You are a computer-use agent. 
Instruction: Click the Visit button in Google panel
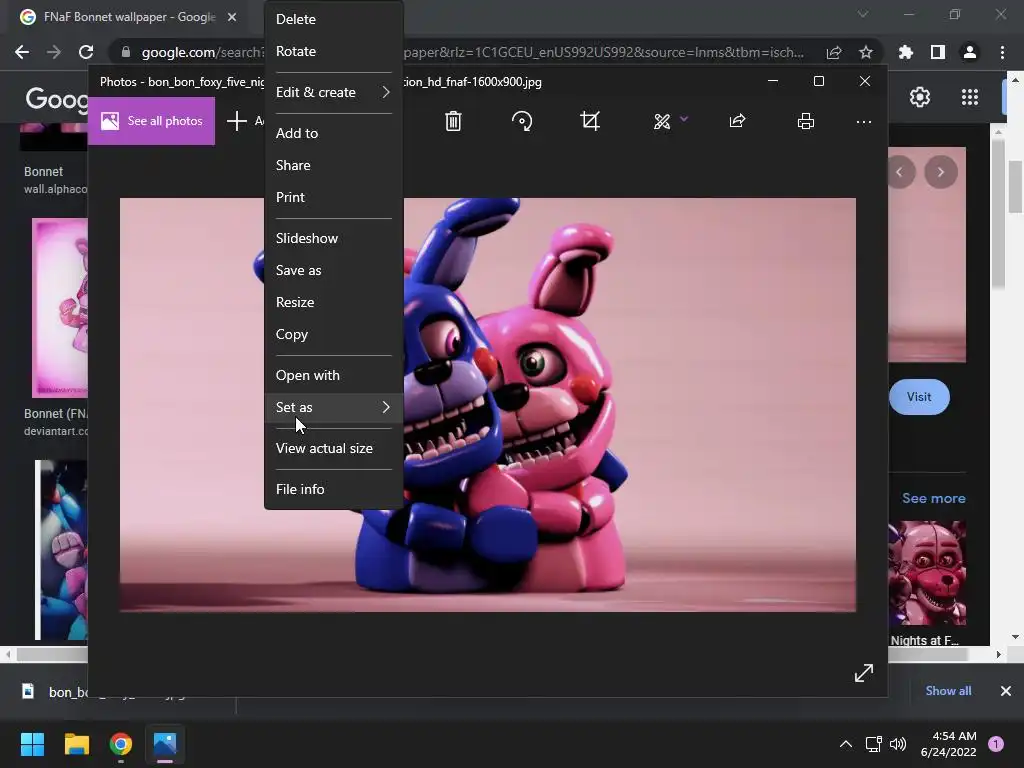918,396
